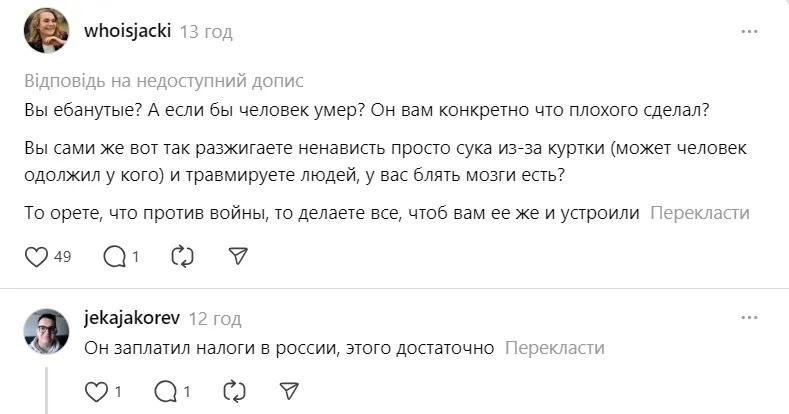Click the 49 likes count
The width and height of the screenshot is (789, 414).
[x=62, y=257]
